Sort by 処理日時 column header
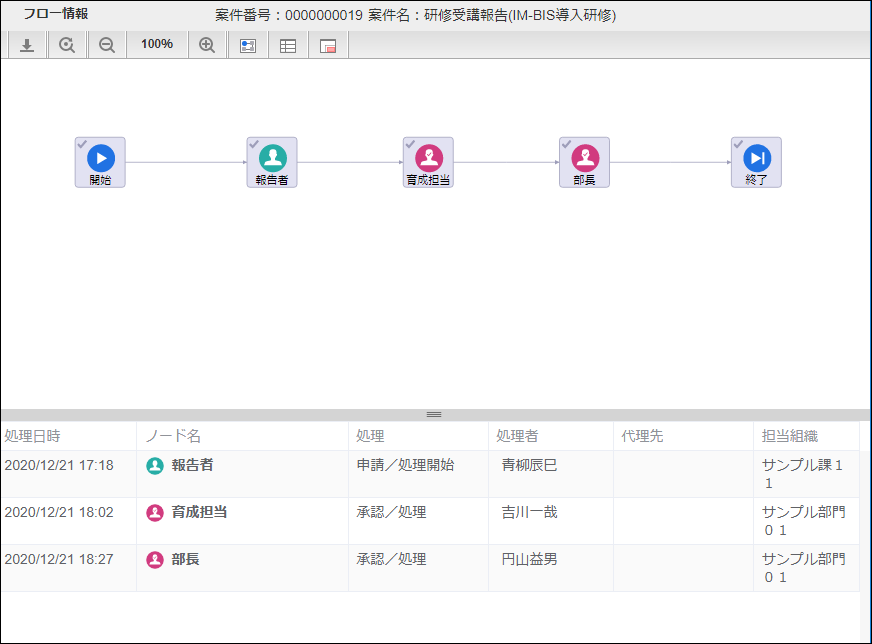872x644 pixels. point(33,436)
